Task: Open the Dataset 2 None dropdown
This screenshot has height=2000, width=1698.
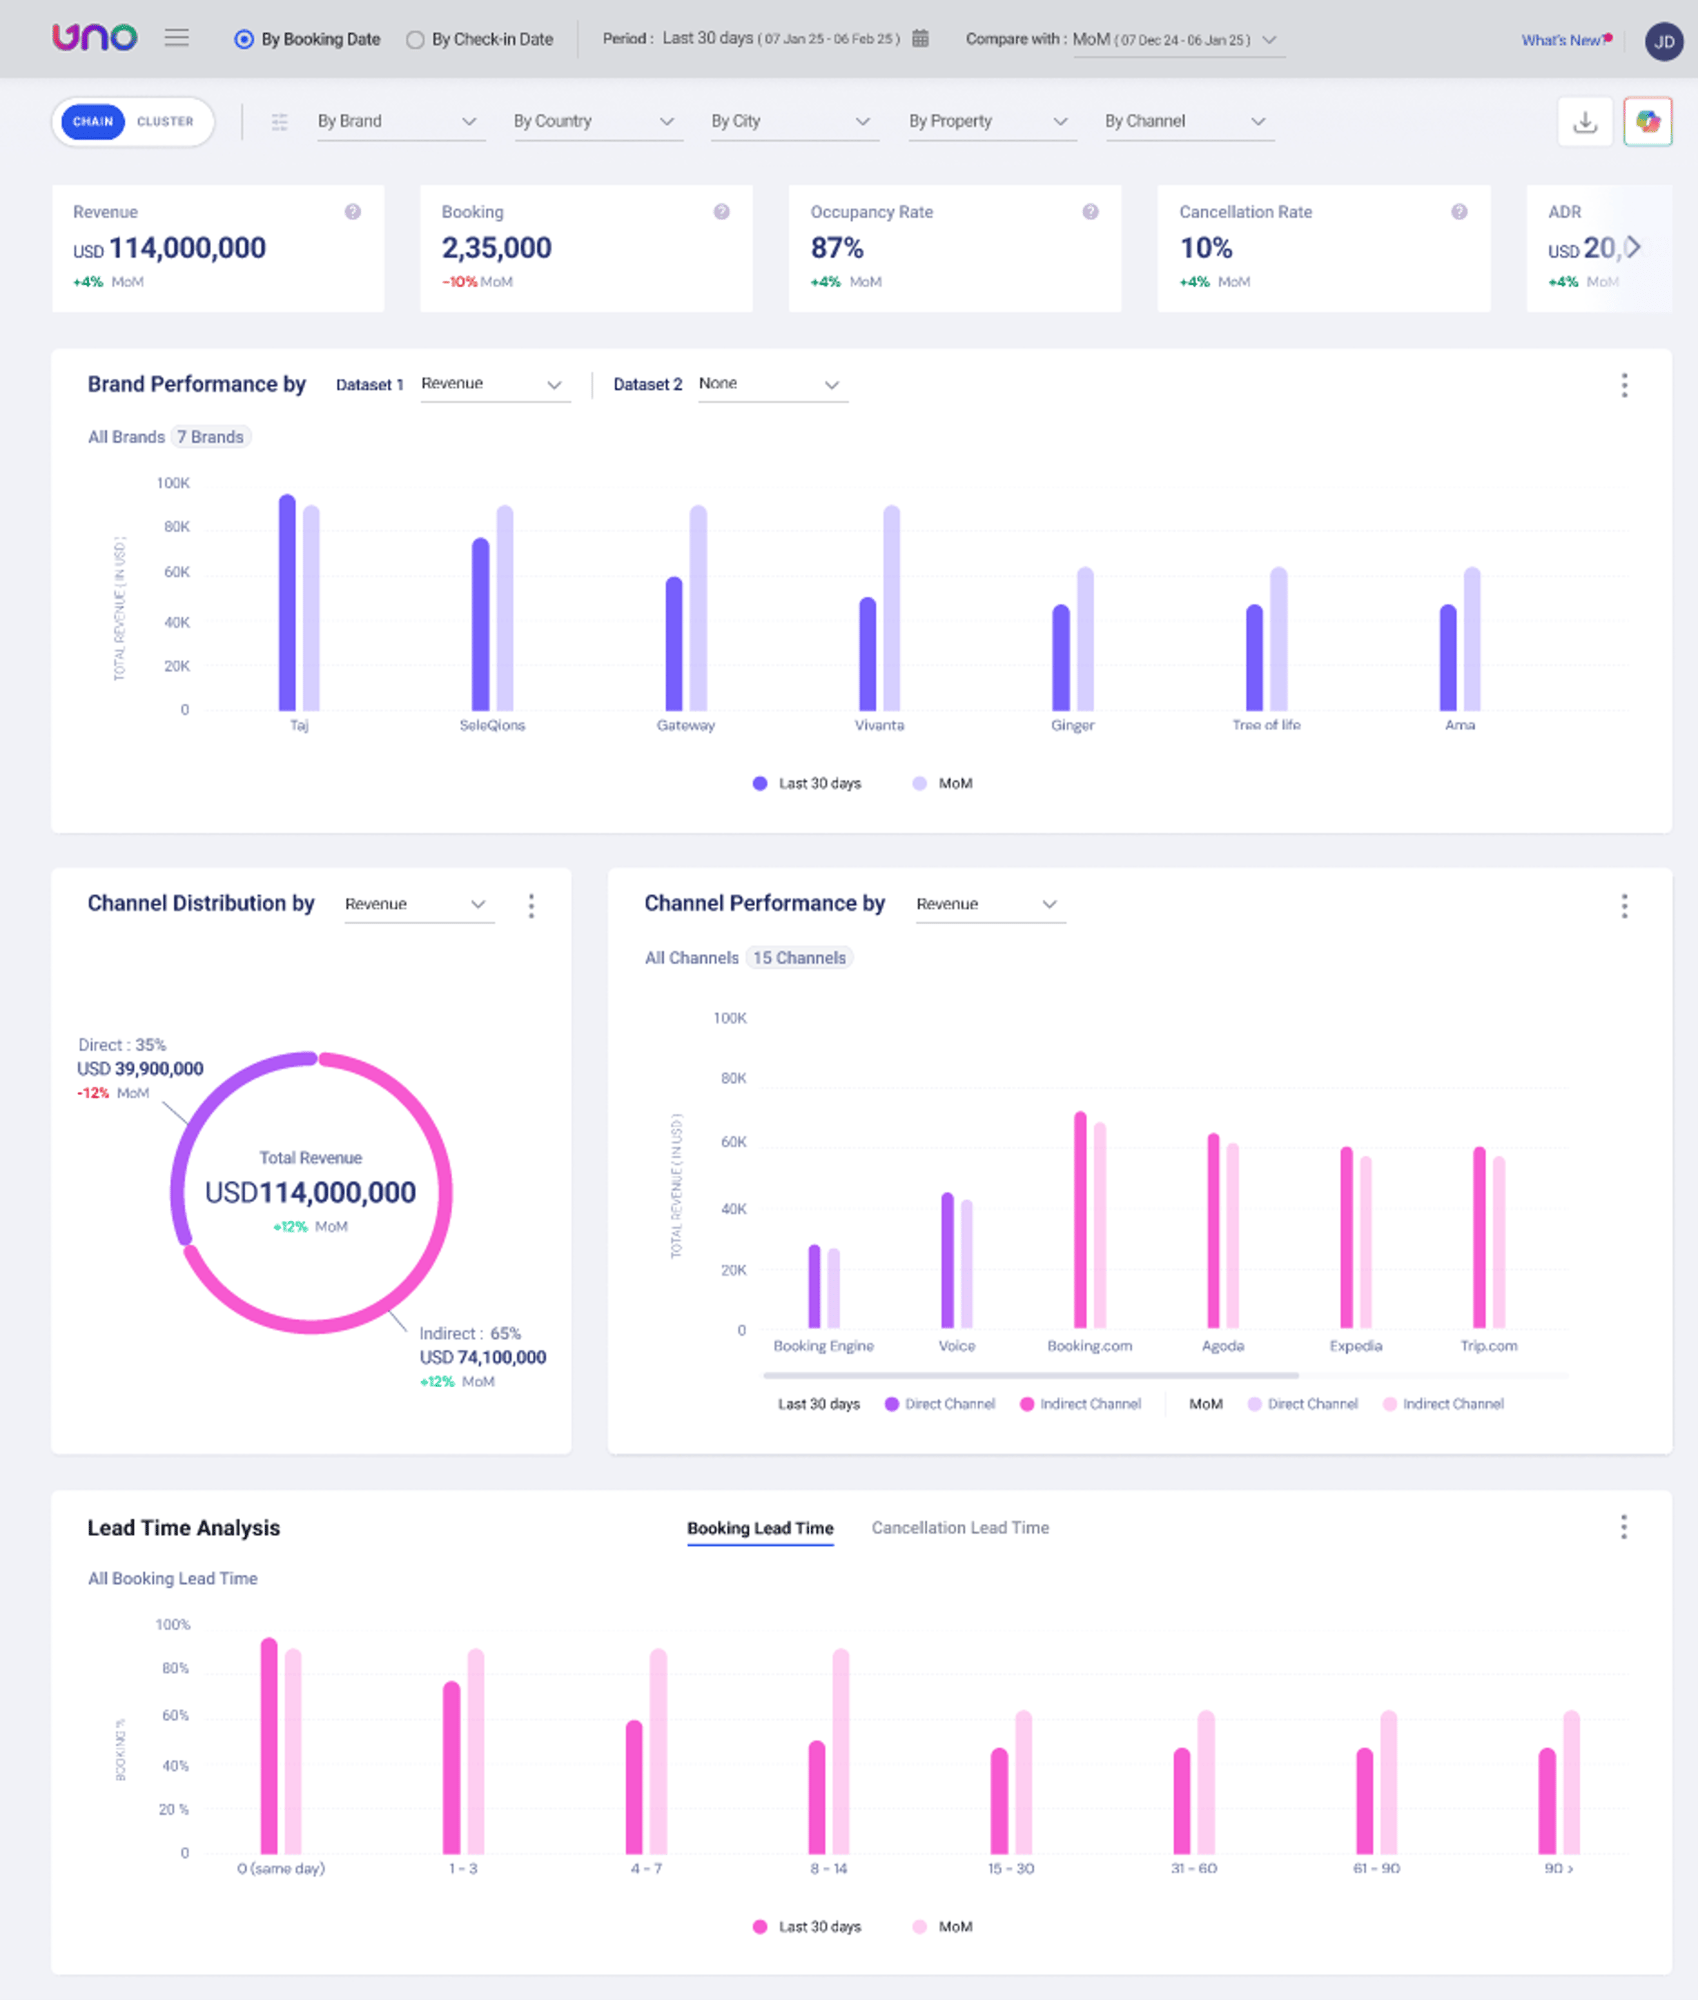Action: point(768,384)
